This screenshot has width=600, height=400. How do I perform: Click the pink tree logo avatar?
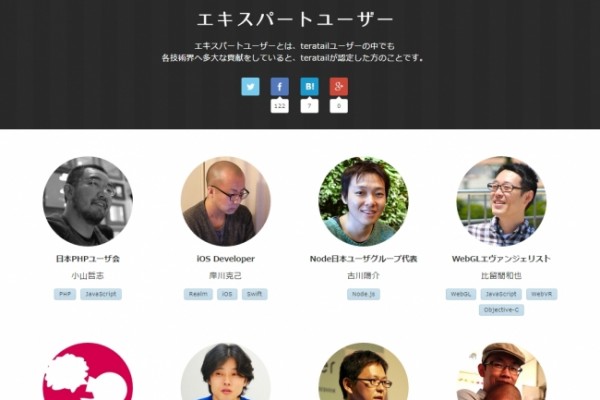tap(88, 371)
